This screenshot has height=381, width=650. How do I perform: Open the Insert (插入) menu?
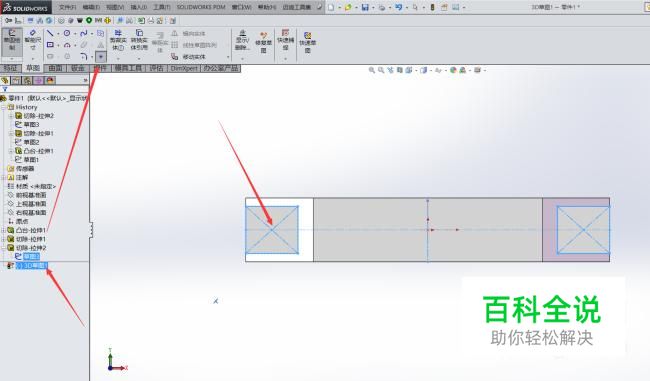coord(138,7)
